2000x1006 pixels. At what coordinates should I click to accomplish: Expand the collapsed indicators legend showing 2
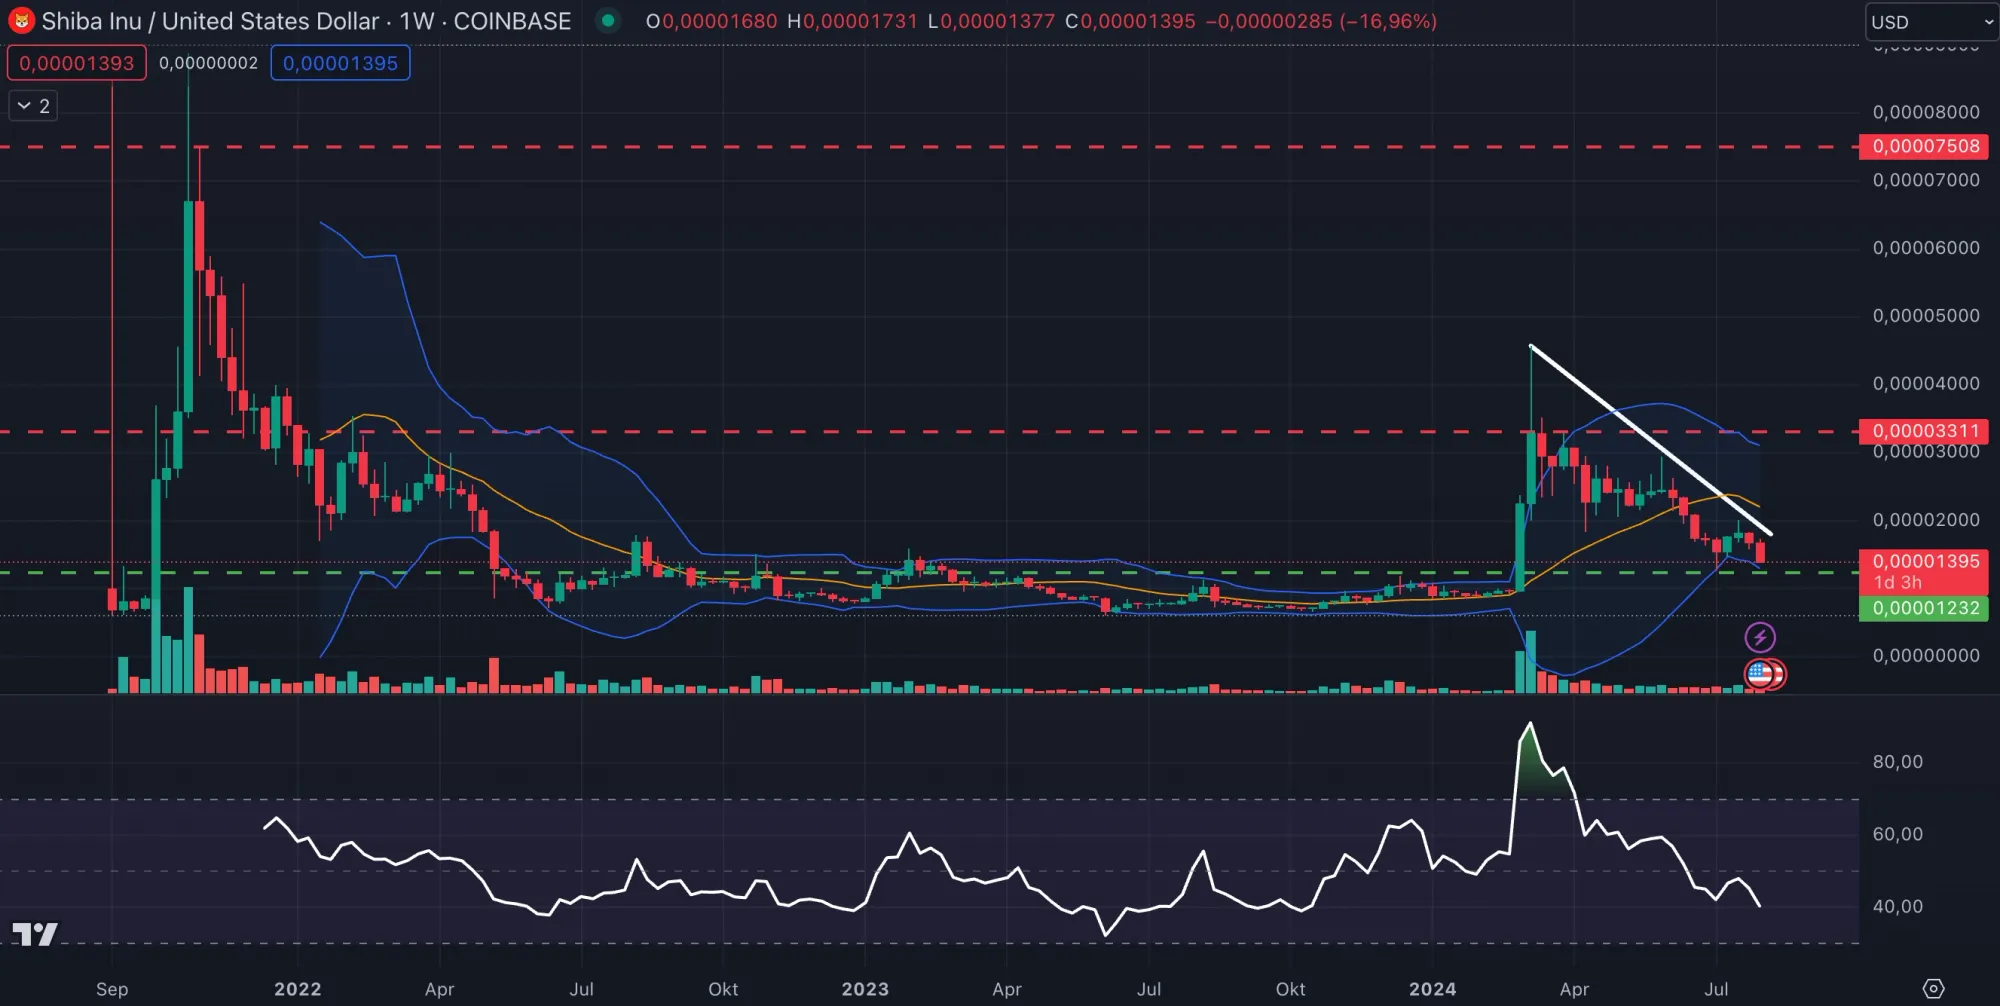coord(33,106)
